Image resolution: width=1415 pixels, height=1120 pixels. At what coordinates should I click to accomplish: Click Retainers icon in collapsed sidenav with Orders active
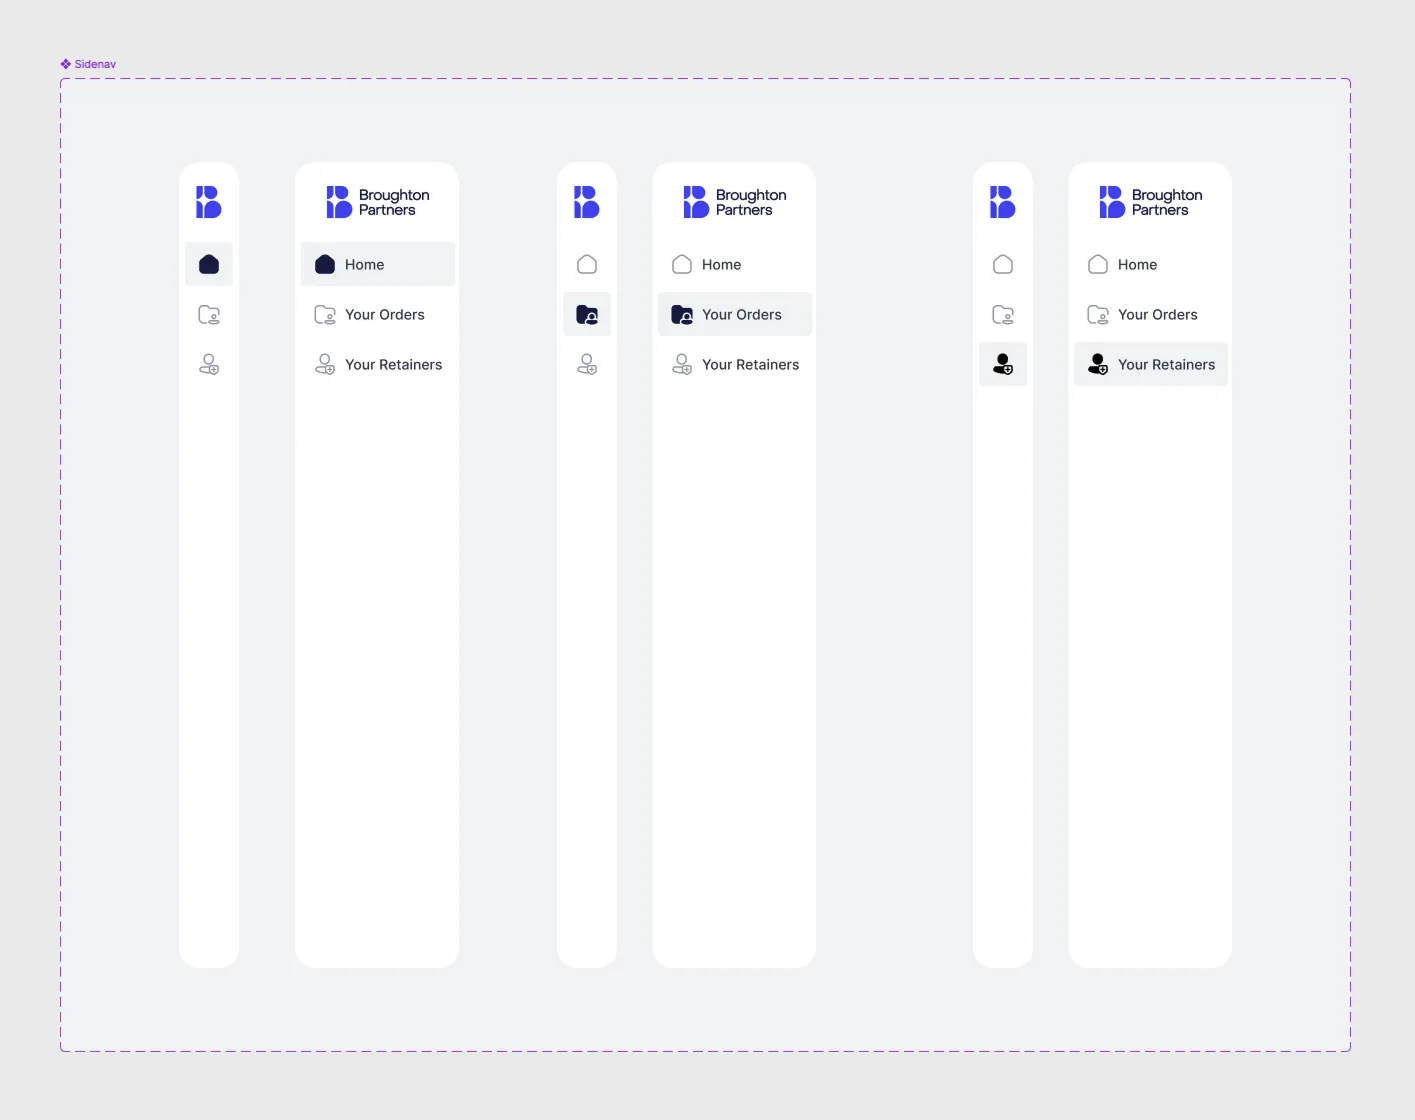tap(587, 364)
